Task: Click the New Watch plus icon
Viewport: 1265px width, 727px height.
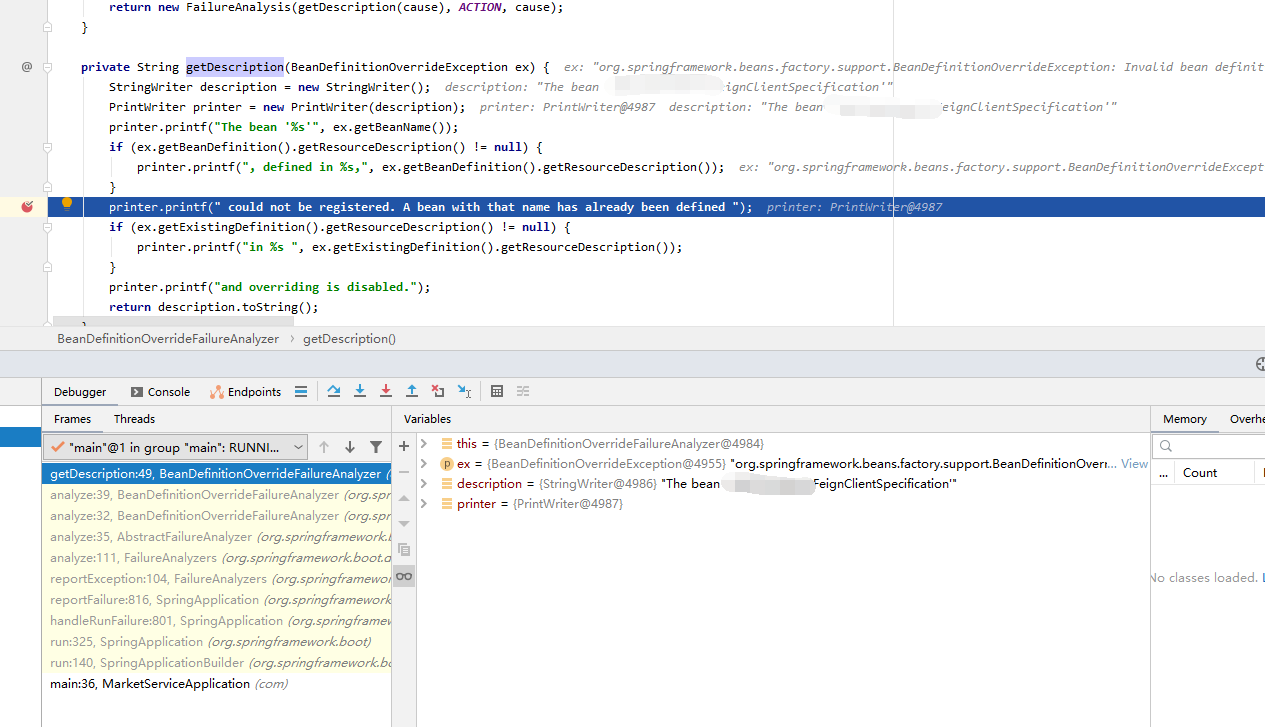Action: pos(404,446)
